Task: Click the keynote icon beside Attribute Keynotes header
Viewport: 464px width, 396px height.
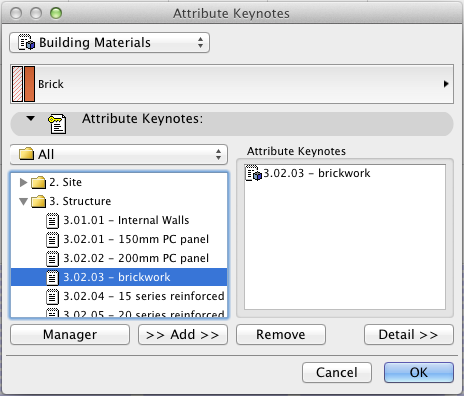Action: 57,124
